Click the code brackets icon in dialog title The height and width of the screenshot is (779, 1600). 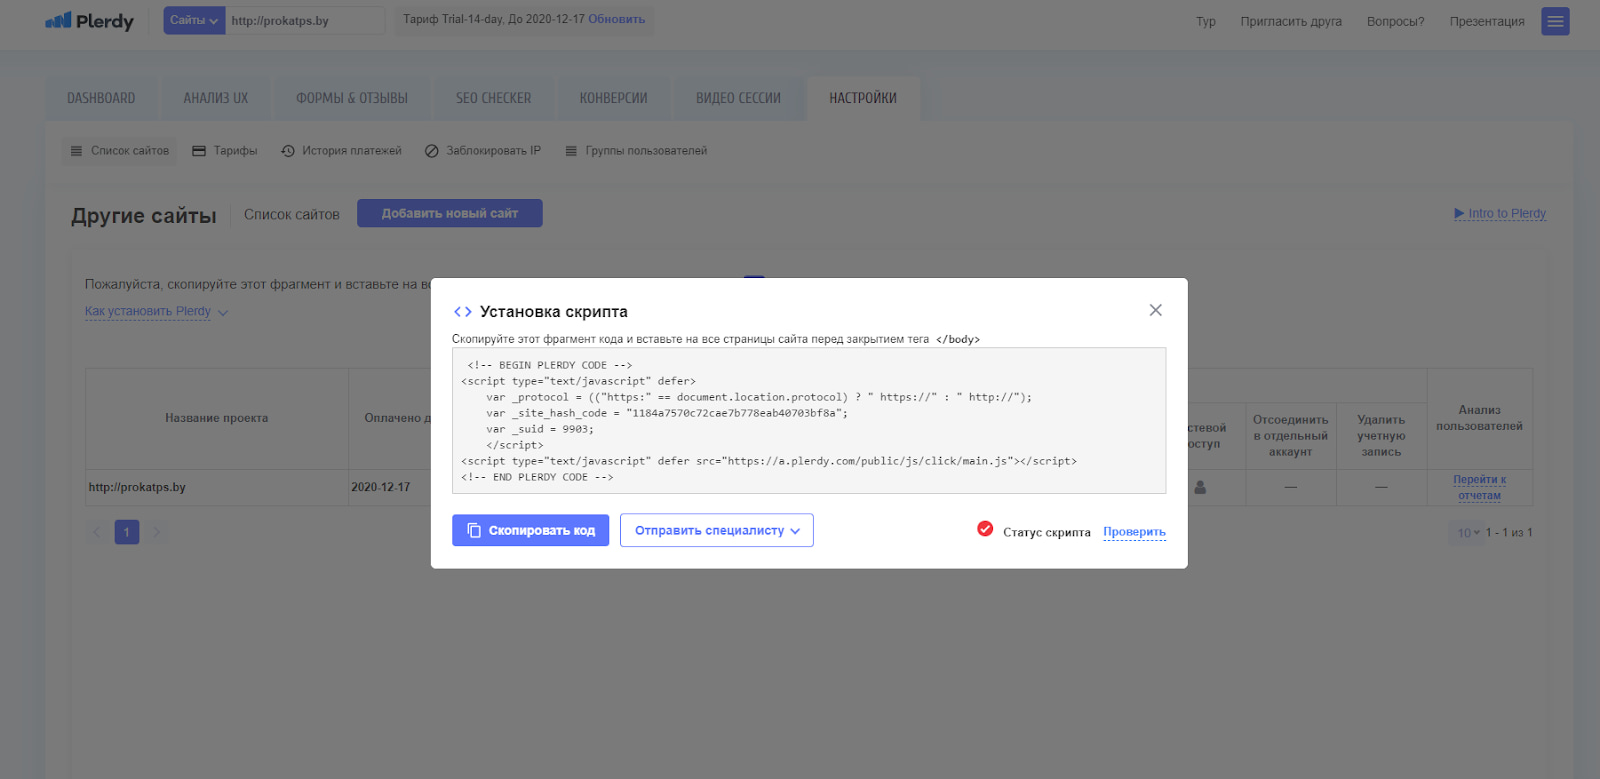(462, 312)
